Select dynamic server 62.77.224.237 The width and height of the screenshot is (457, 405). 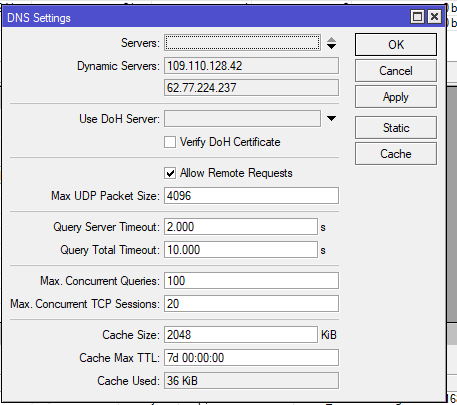pyautogui.click(x=251, y=88)
